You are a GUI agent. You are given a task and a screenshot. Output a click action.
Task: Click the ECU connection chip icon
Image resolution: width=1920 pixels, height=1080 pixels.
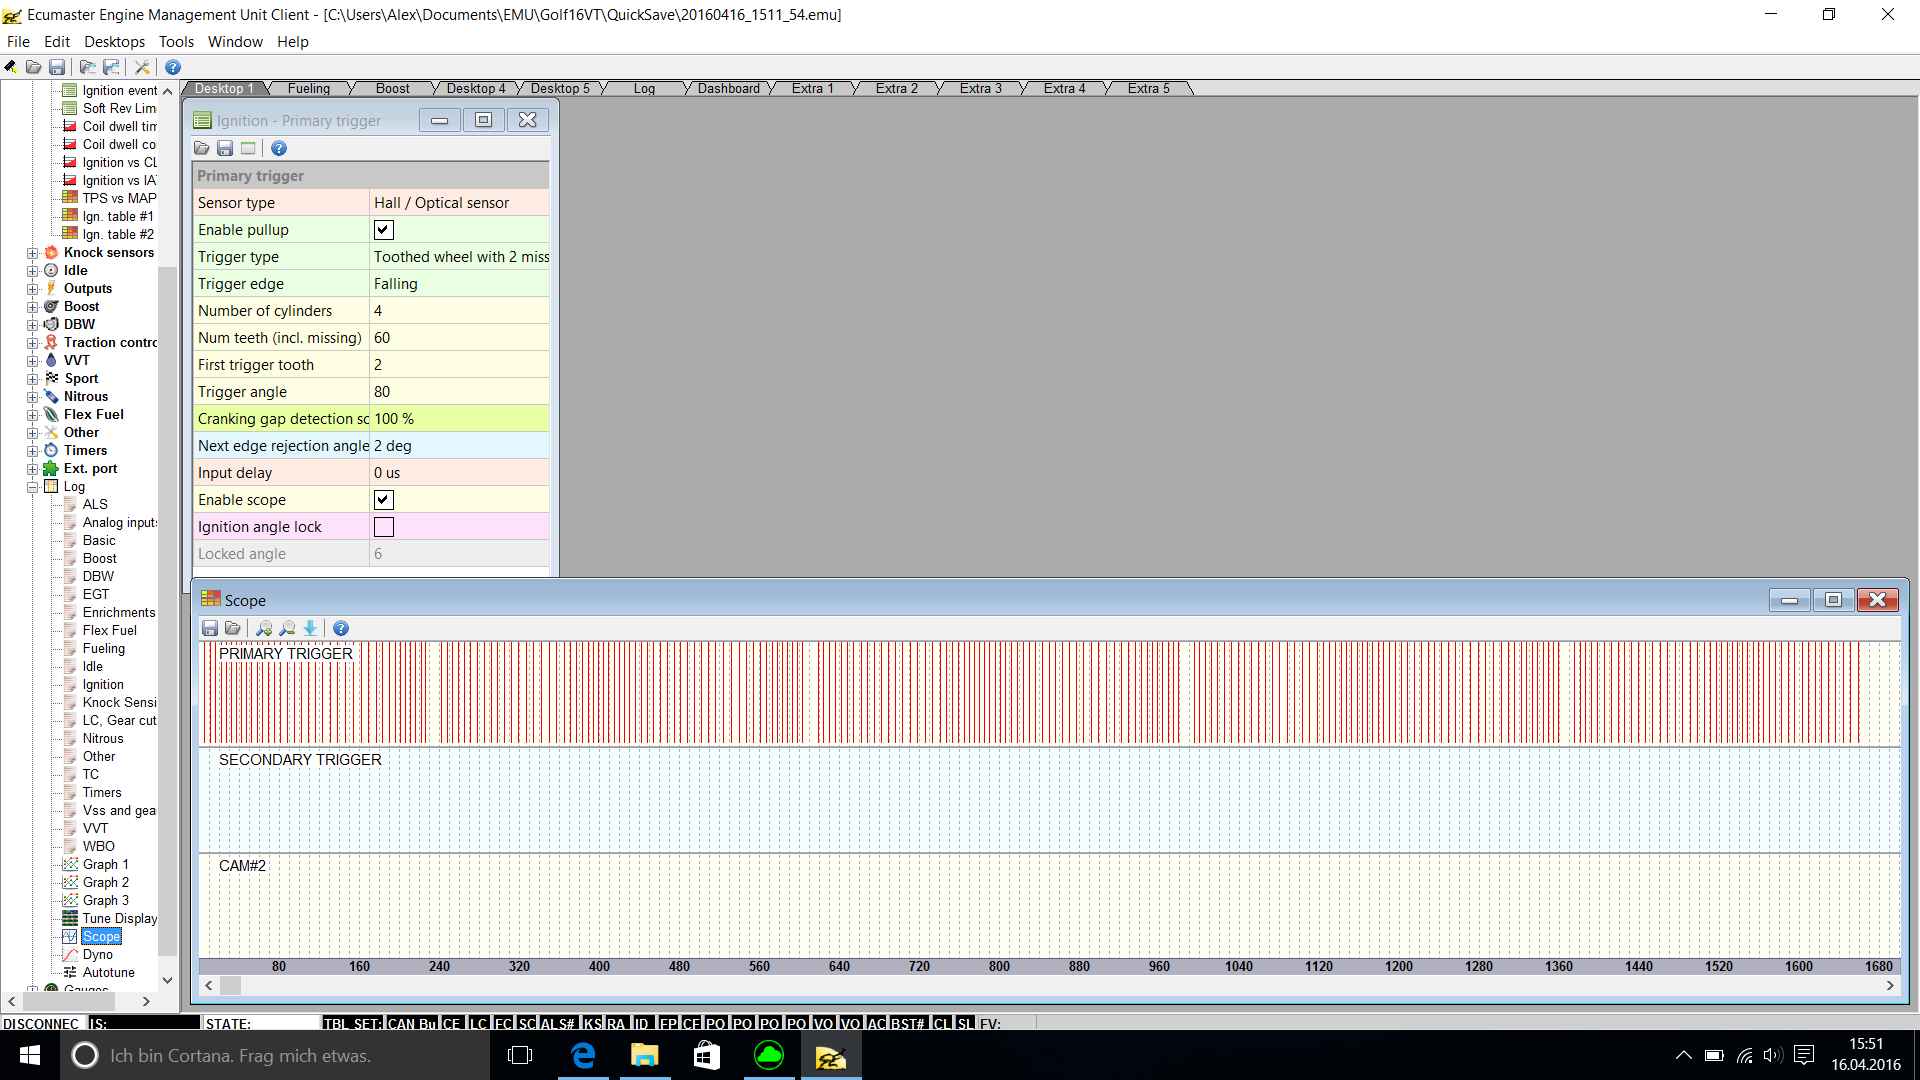pos(10,67)
